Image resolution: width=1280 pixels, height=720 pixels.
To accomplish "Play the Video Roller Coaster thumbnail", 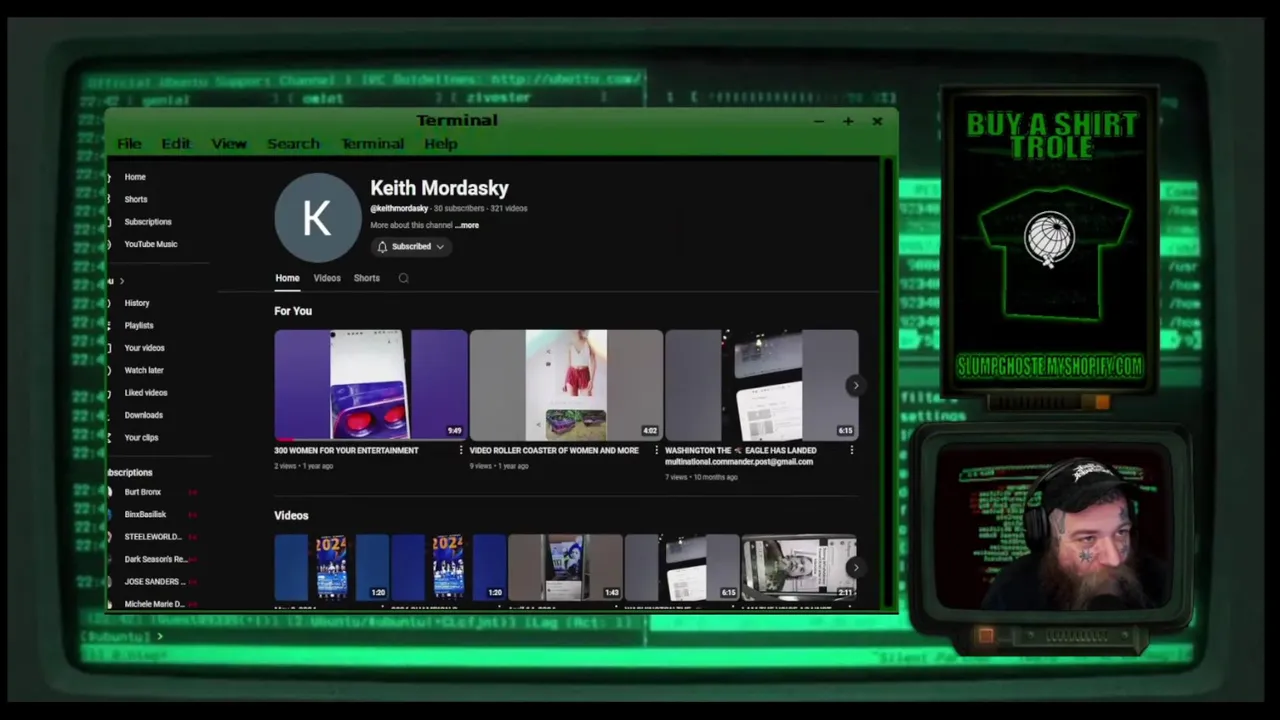I will click(566, 384).
